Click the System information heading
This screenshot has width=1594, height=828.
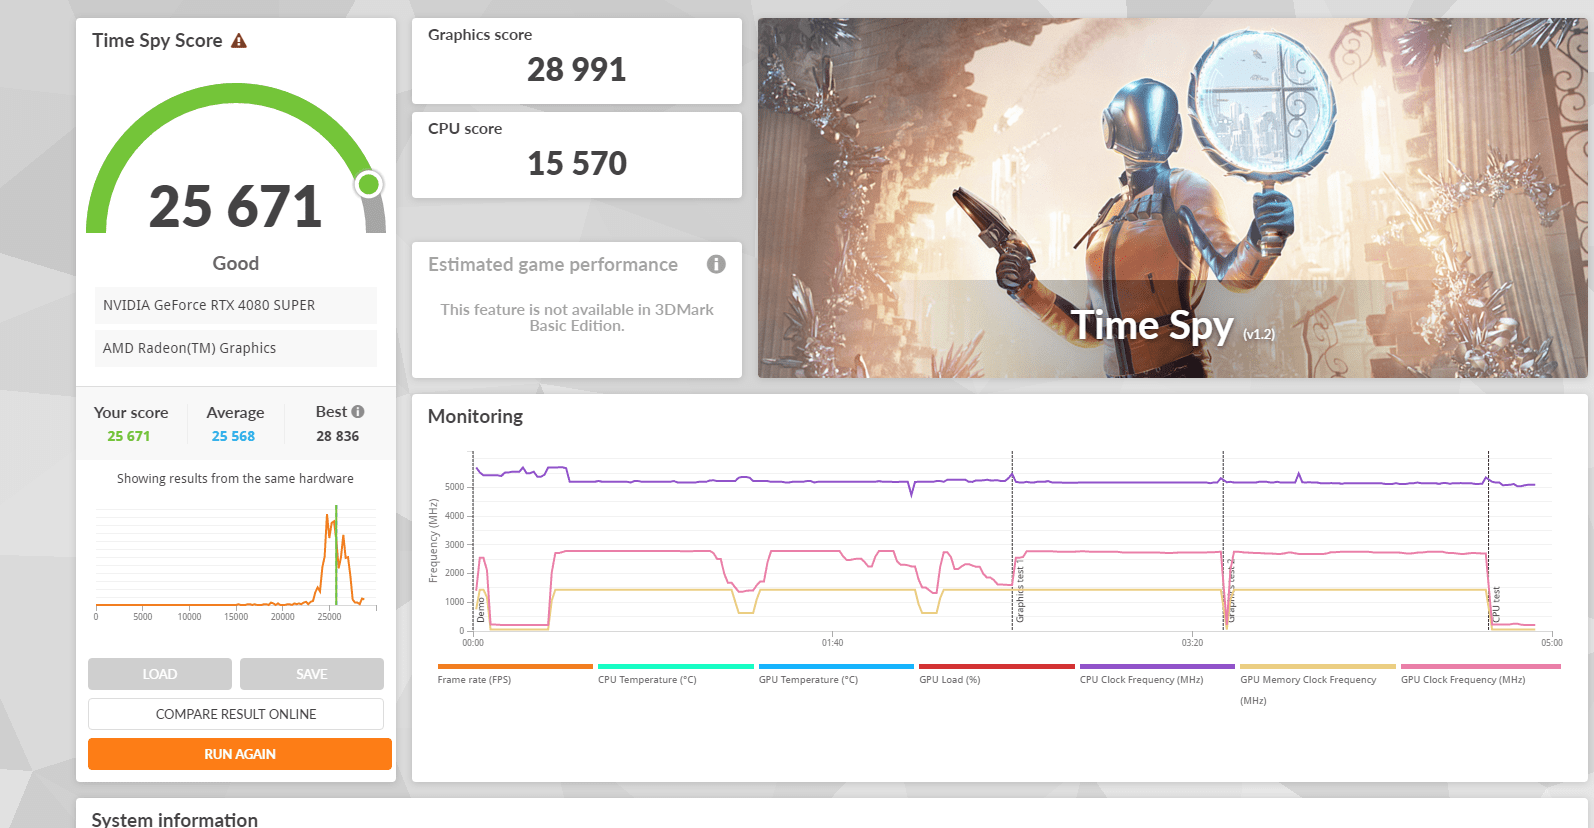tap(175, 819)
